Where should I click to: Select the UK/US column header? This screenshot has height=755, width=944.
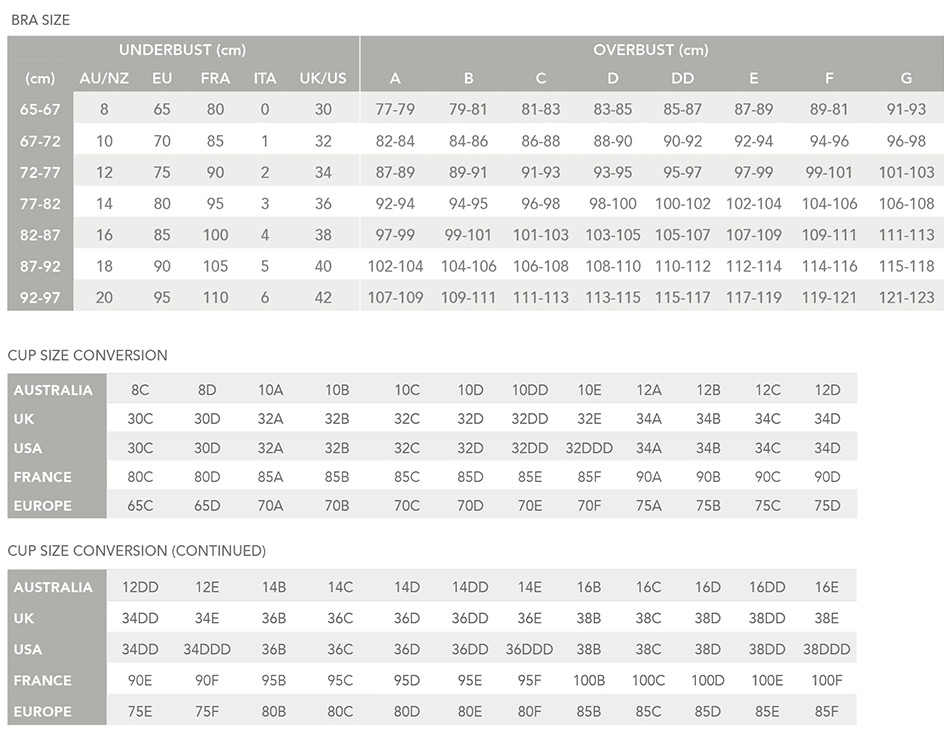[323, 78]
